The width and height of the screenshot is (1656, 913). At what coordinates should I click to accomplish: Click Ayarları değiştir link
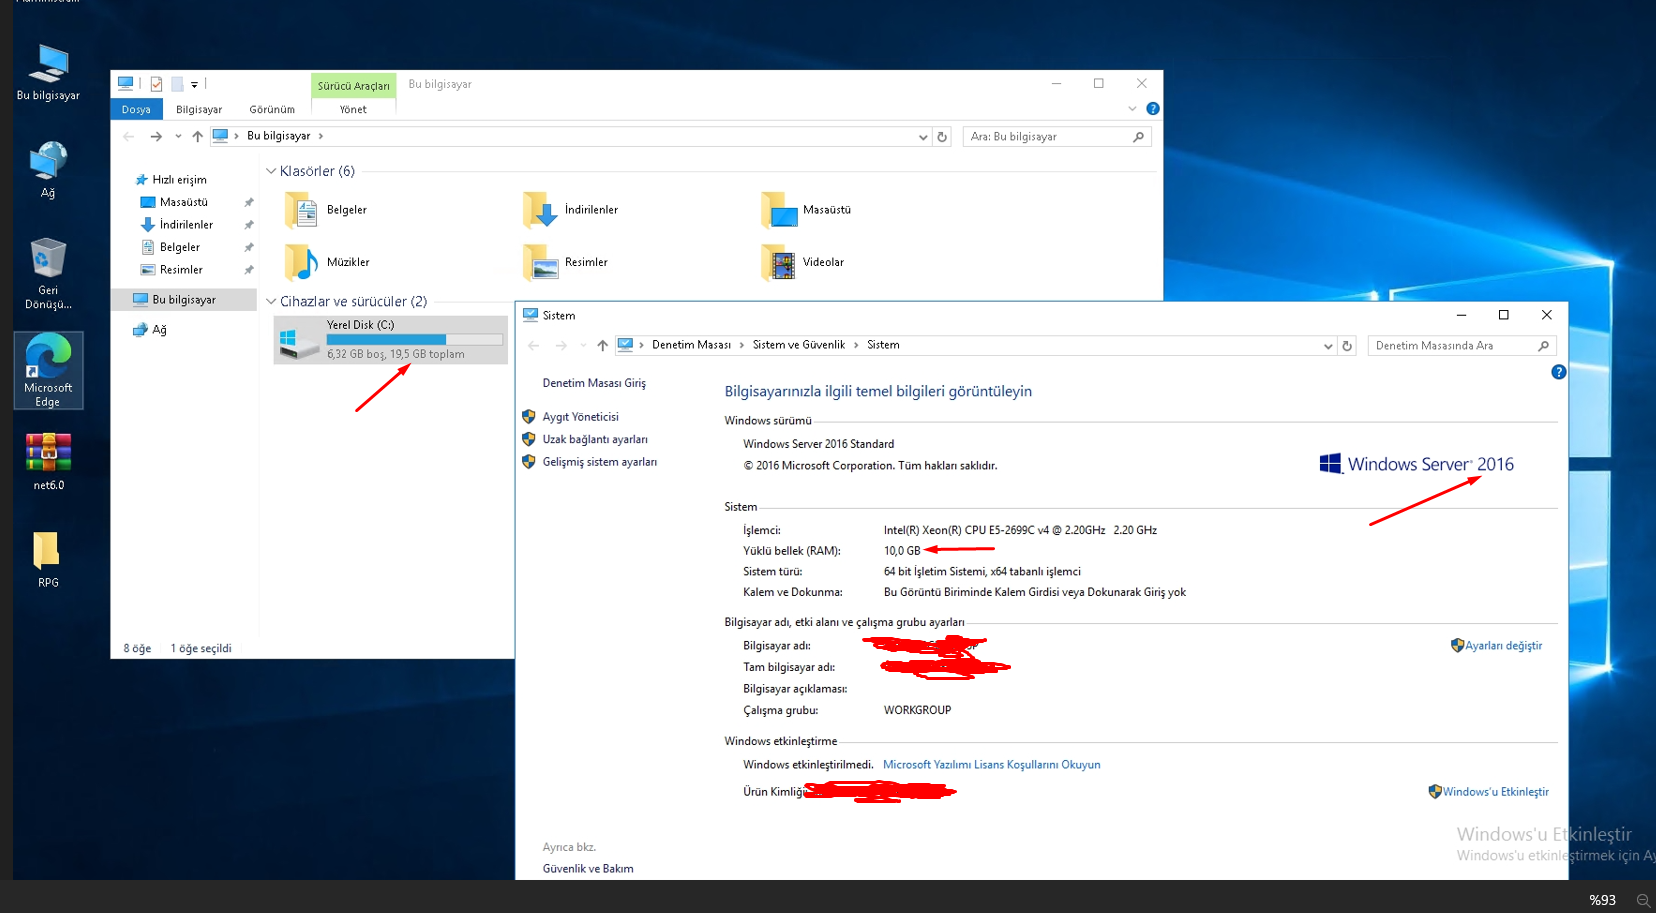[x=1503, y=646]
